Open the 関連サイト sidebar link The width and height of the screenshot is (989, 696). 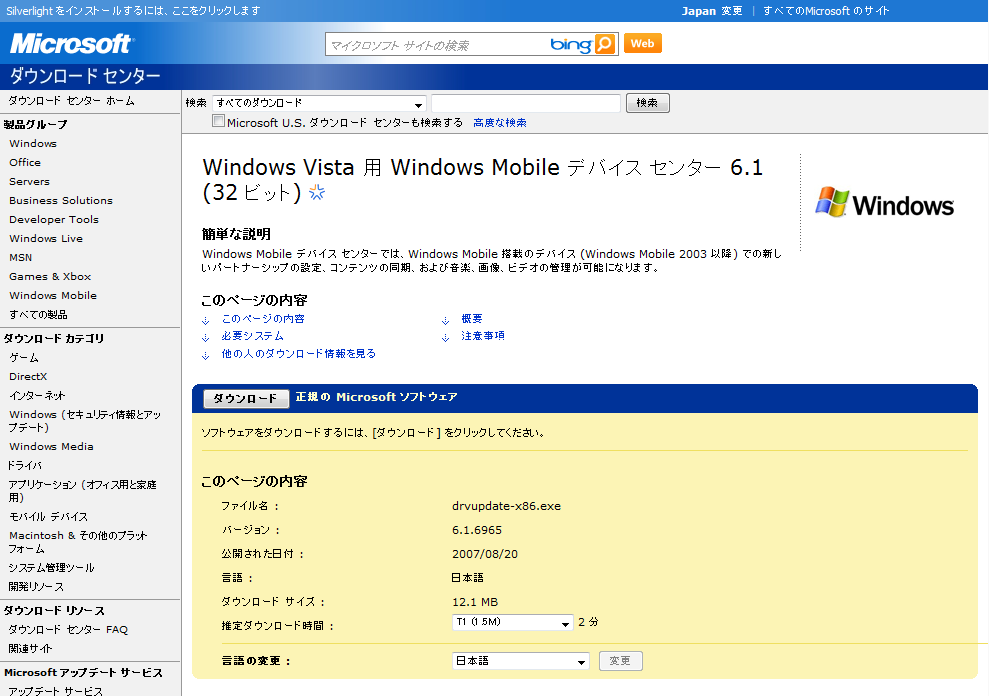coord(30,648)
